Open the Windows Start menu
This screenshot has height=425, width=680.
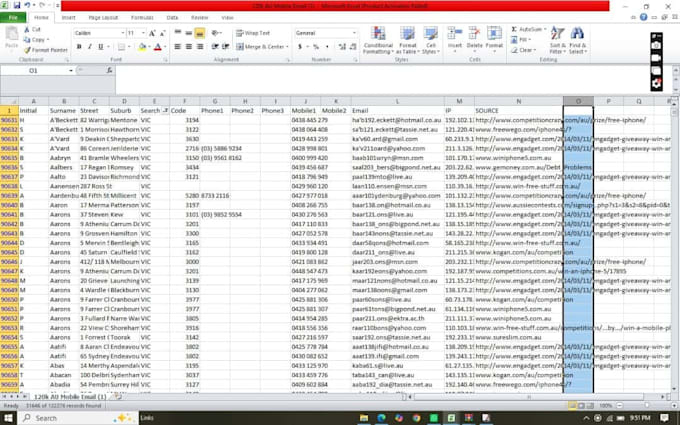click(8, 418)
